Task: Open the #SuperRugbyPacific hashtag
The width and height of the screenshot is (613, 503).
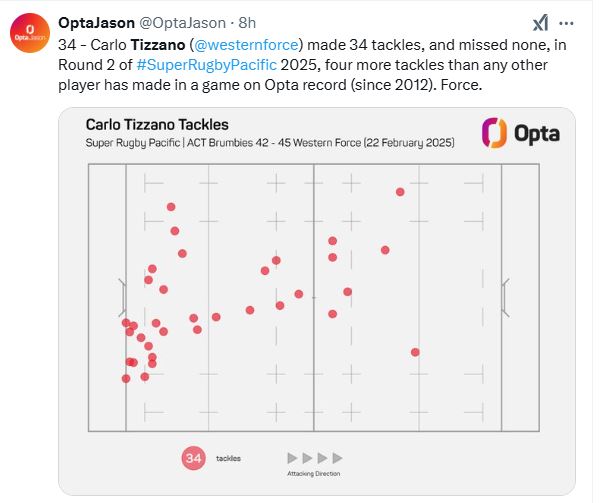Action: click(206, 64)
